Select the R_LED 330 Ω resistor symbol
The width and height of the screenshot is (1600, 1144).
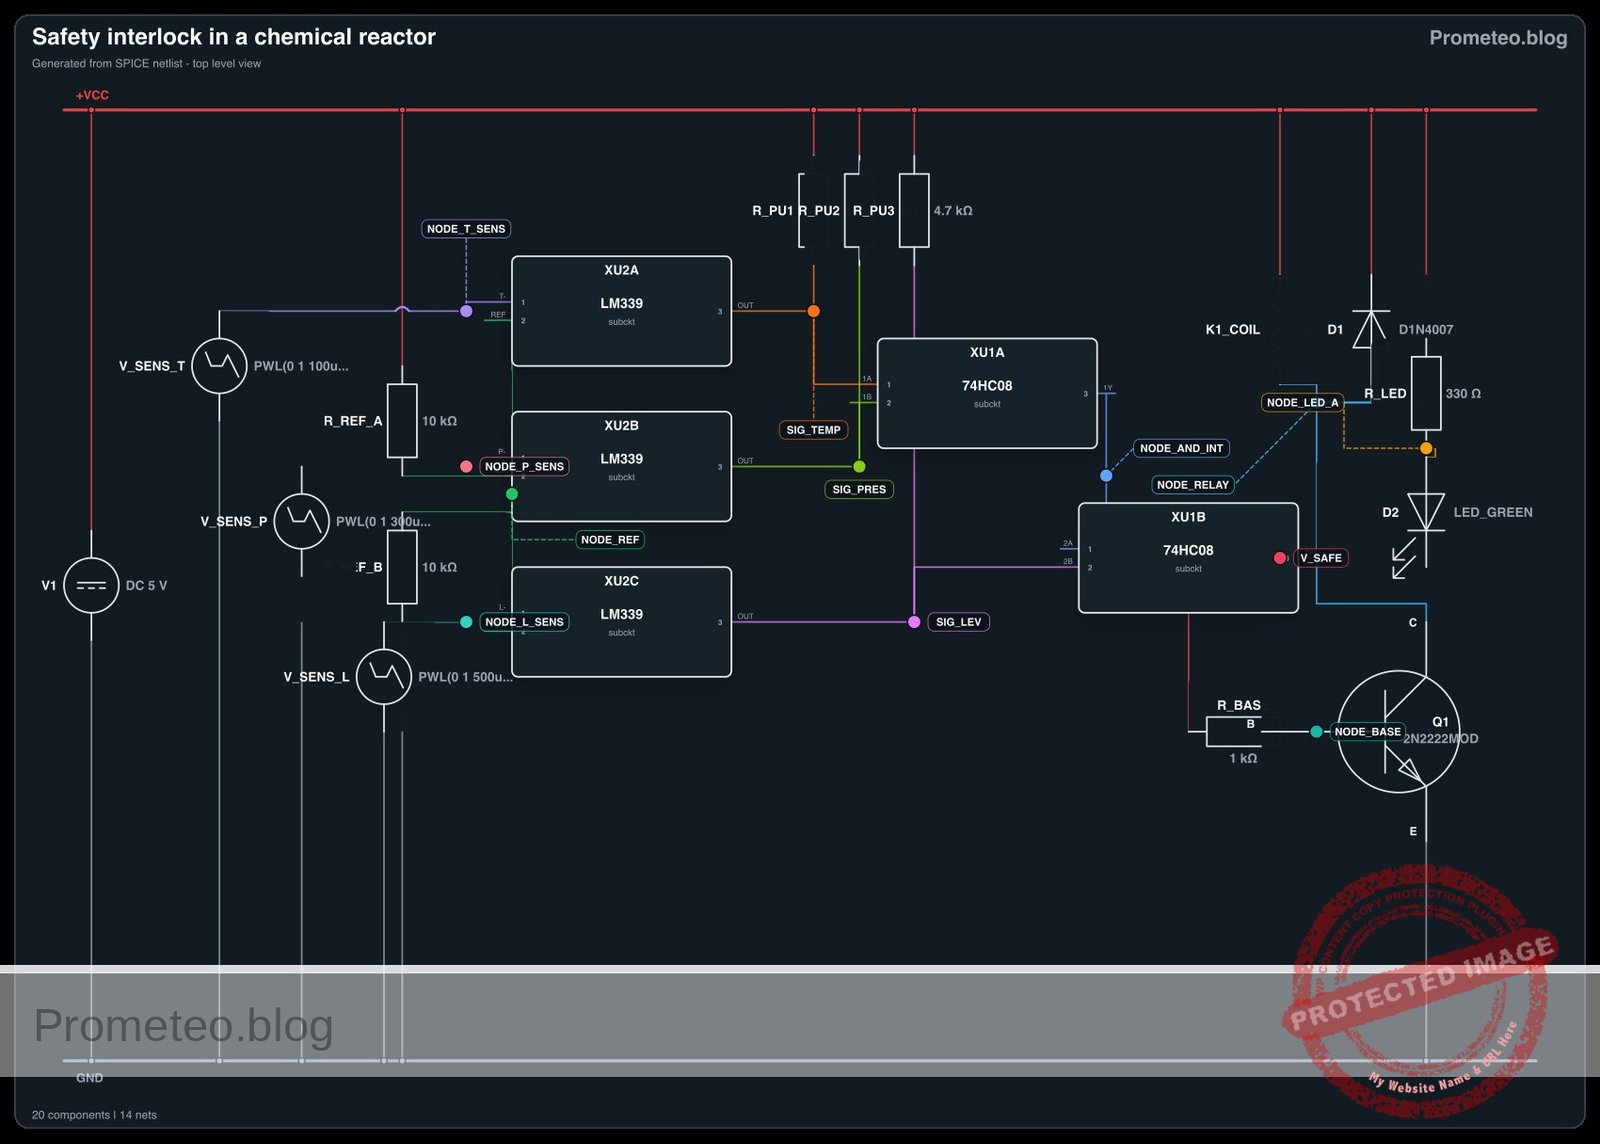[x=1425, y=393]
